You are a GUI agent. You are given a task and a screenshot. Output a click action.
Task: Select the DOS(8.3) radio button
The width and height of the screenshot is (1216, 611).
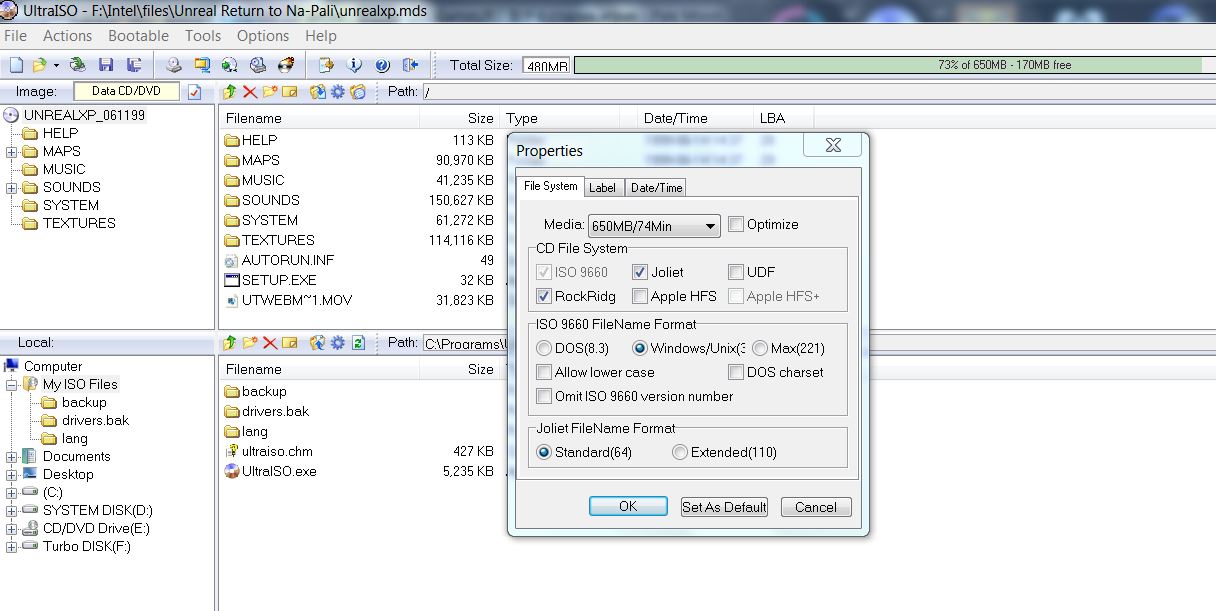tap(544, 348)
